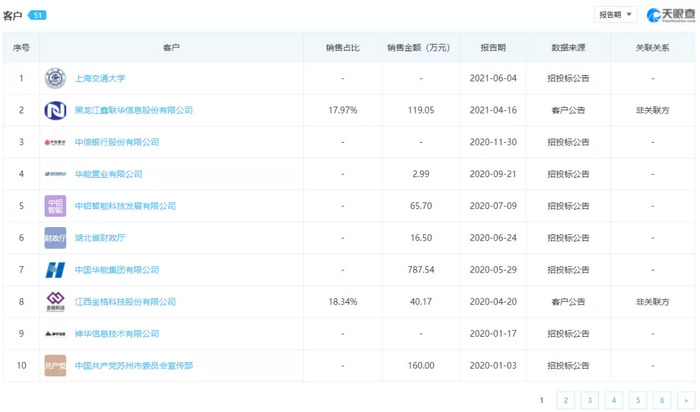Open 江西金格科技股份有限公司 link

point(125,302)
